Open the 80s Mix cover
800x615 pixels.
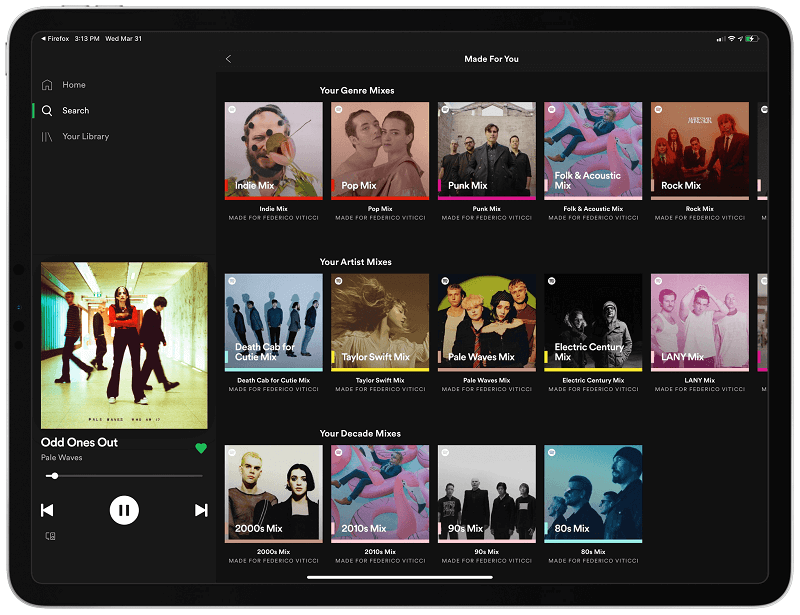click(593, 494)
